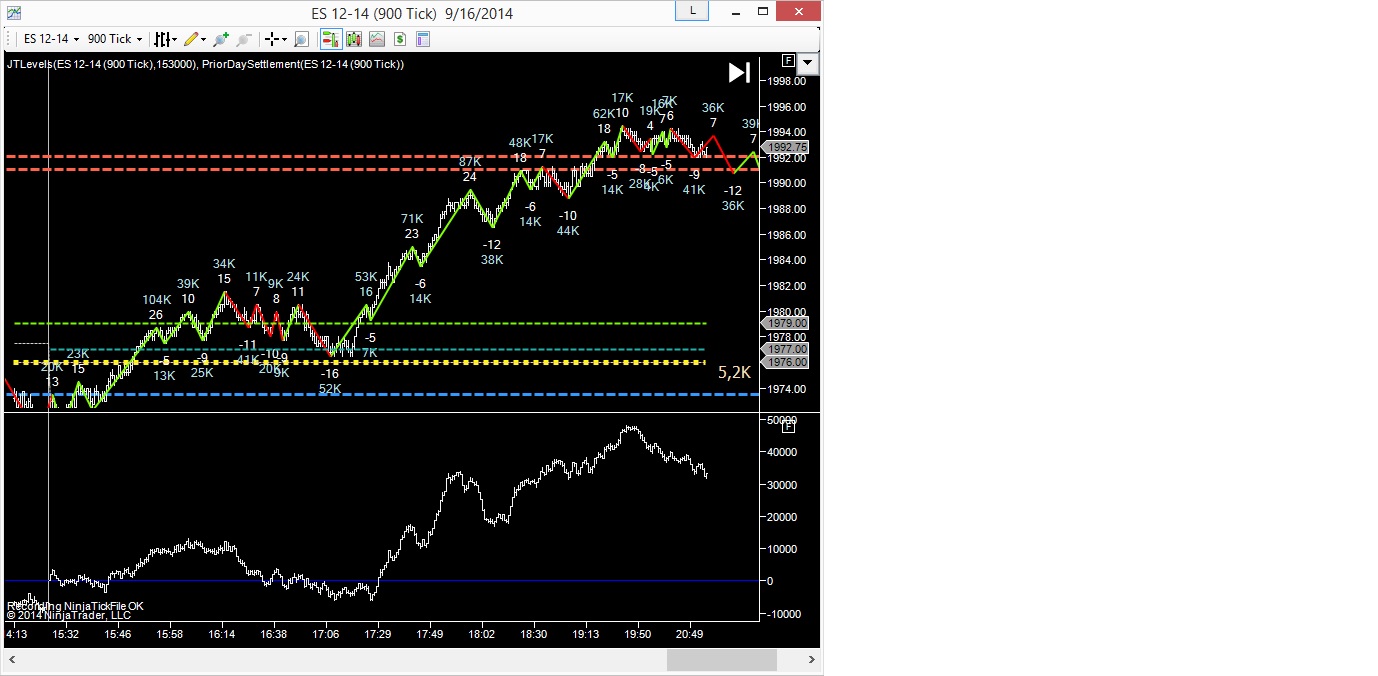
Task: Open the price axis dropdown arrow
Action: point(808,62)
